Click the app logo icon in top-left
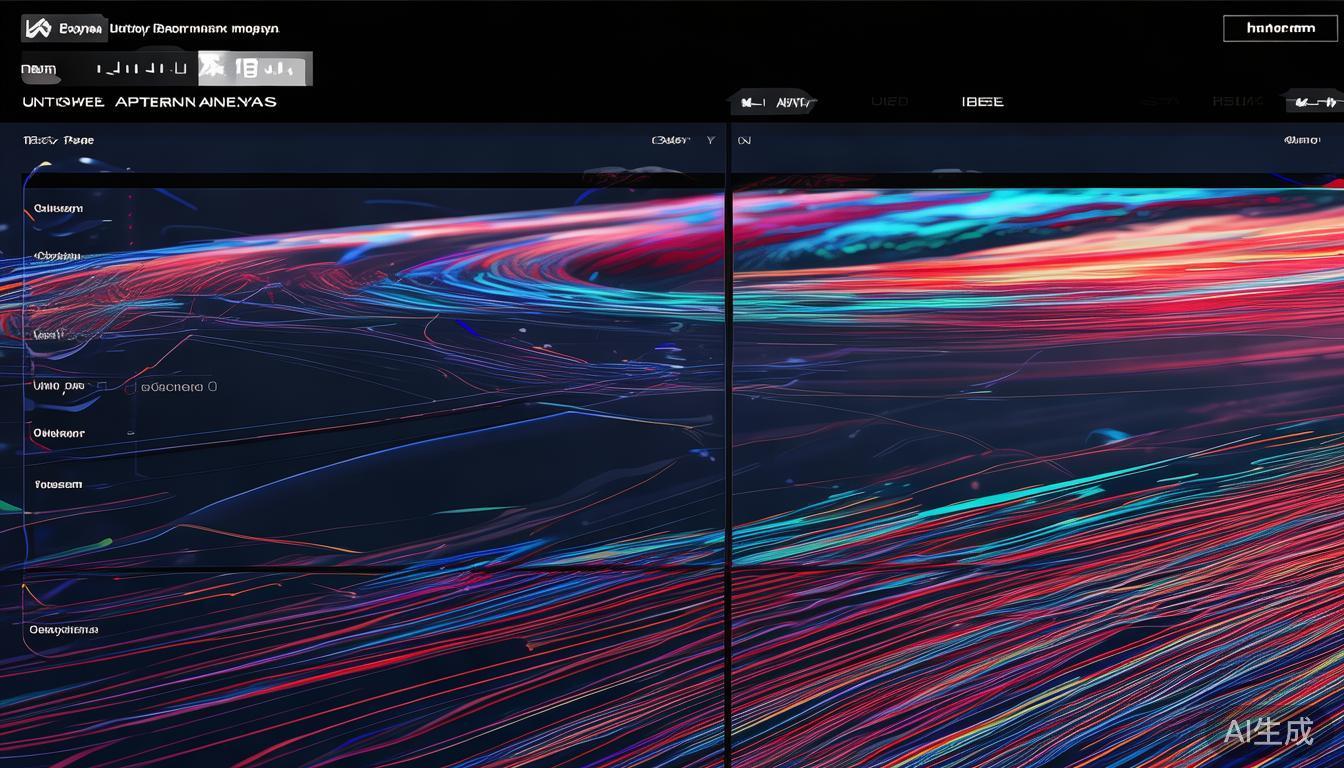The image size is (1344, 768). click(x=37, y=28)
